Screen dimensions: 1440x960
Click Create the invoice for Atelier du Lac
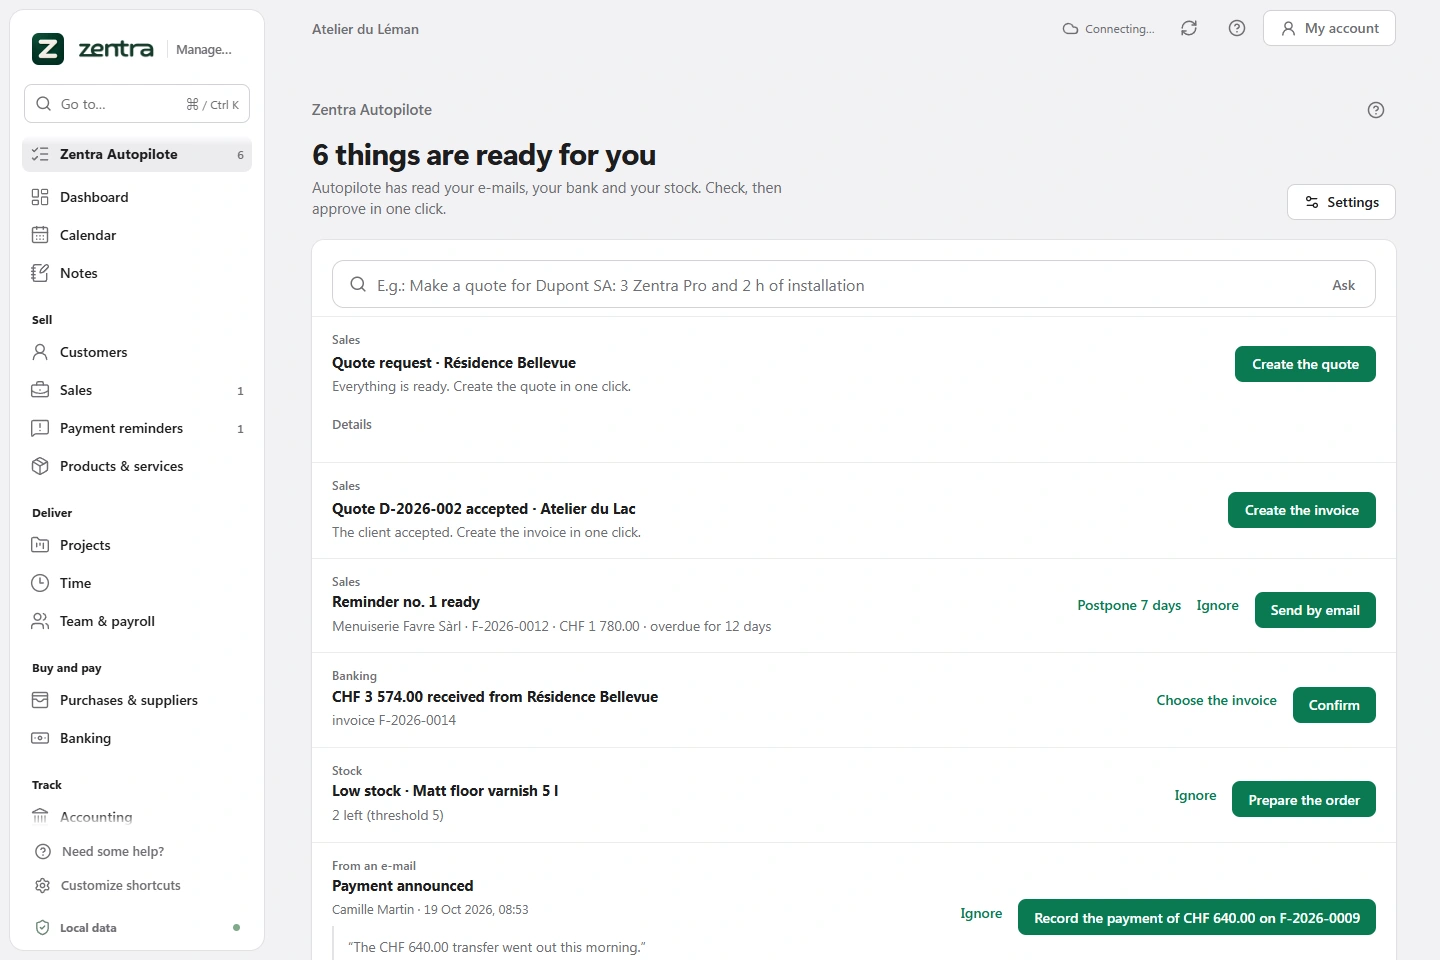click(1302, 510)
